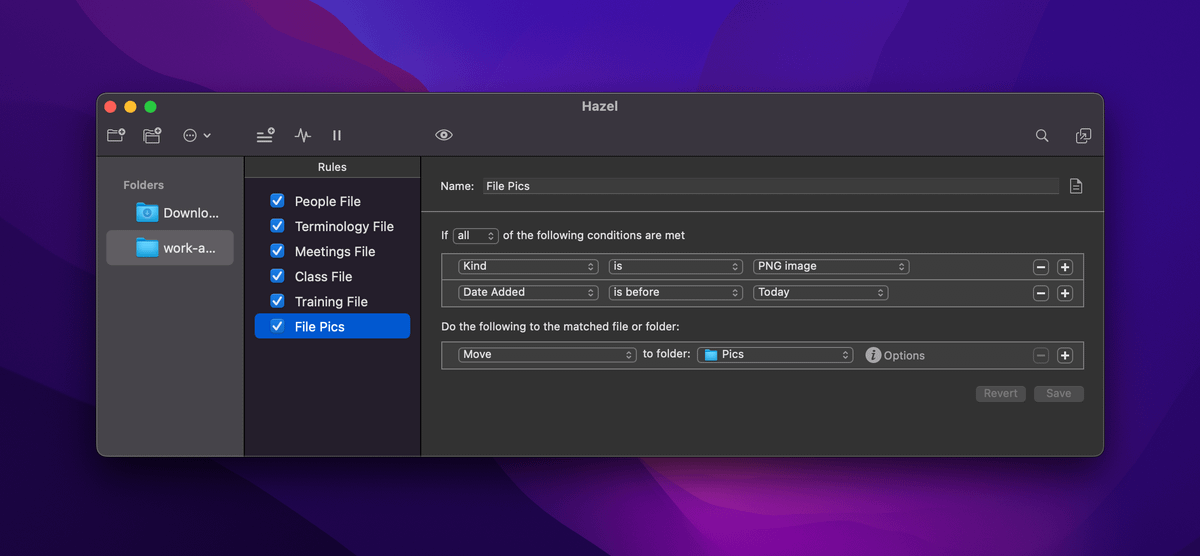This screenshot has width=1200, height=556.
Task: Select the Terminology File rule
Action: pos(344,226)
